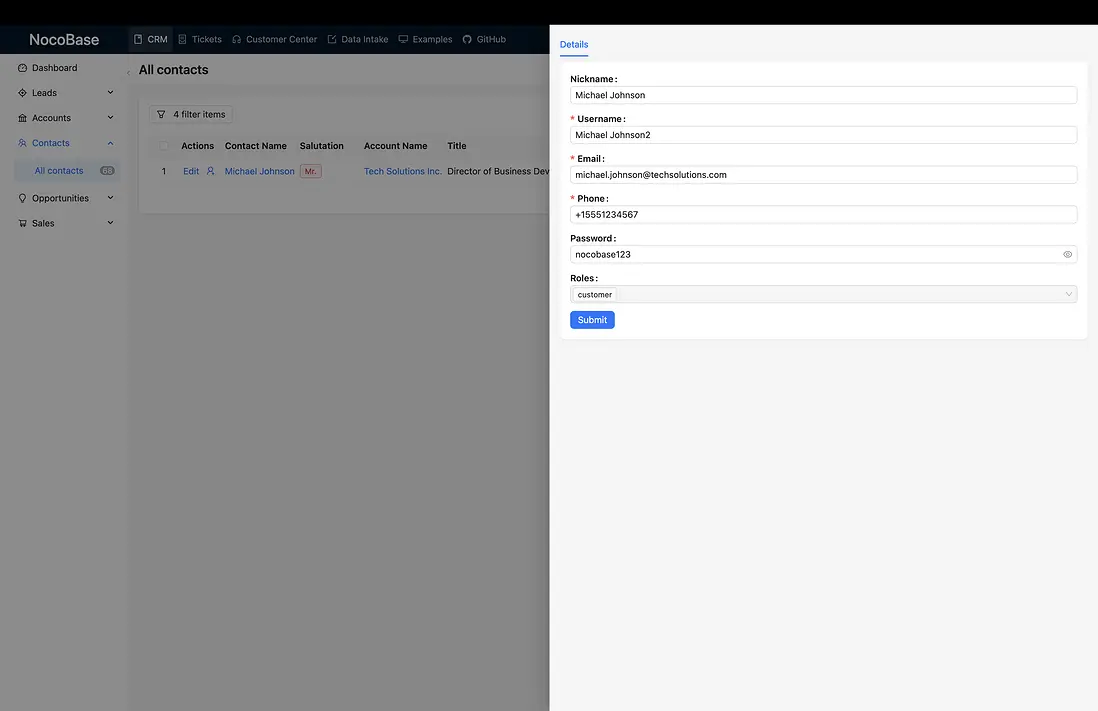
Task: Open the Tech Solutions Inc. account link
Action: 401,170
